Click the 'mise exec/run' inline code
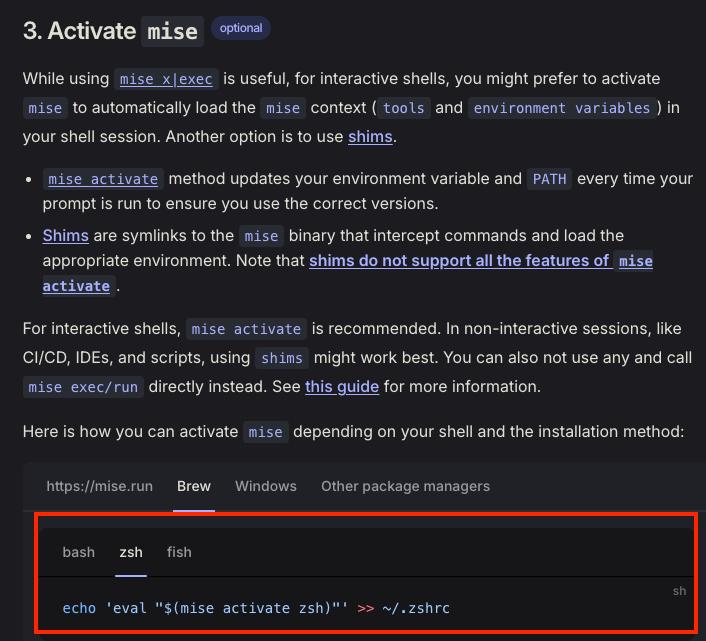The width and height of the screenshot is (706, 641). [83, 387]
